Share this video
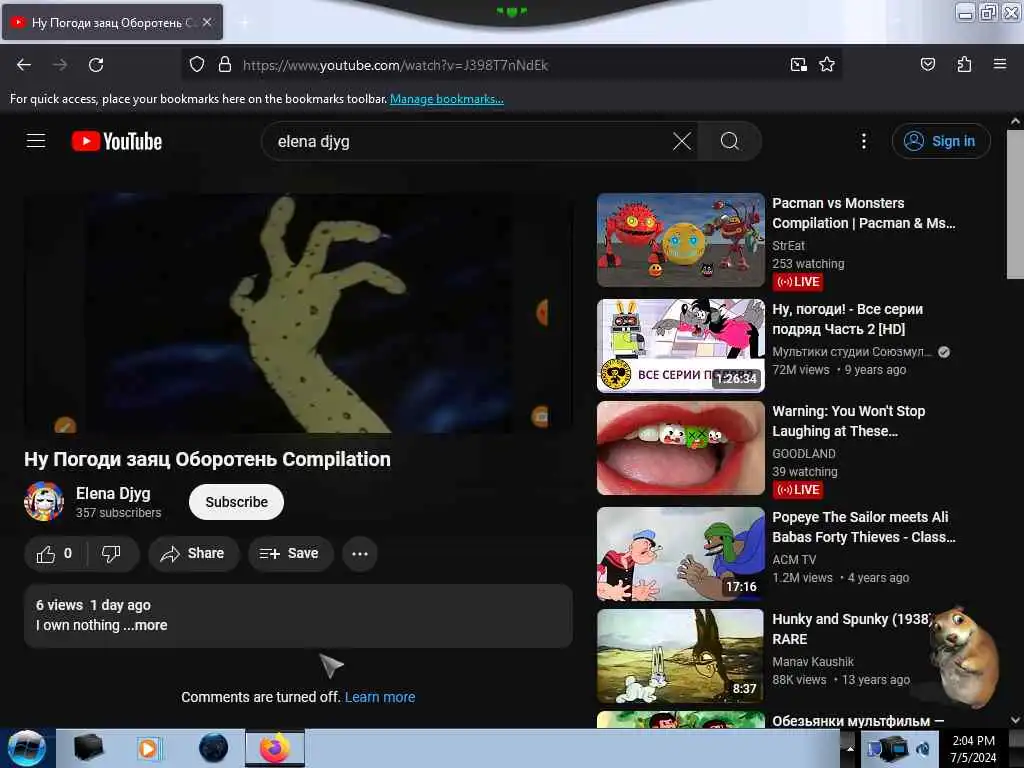The height and width of the screenshot is (768, 1024). click(193, 554)
